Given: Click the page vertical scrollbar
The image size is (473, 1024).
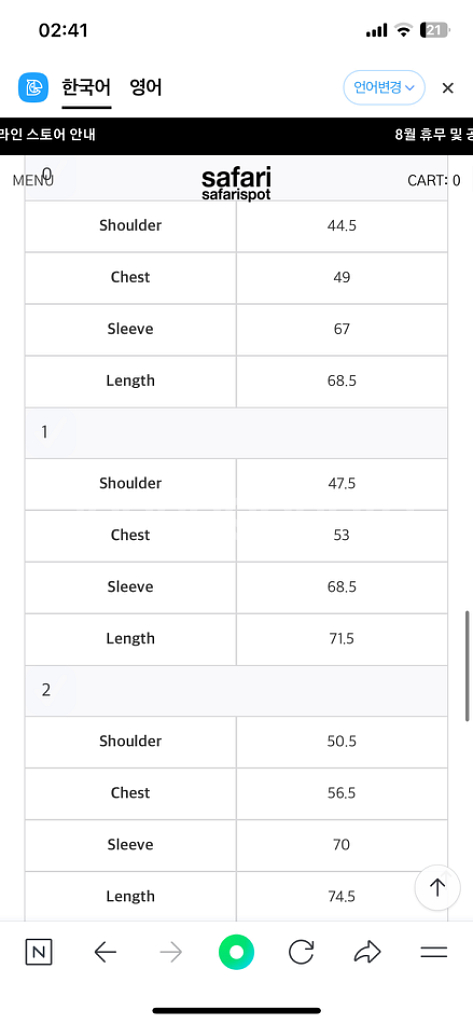Looking at the screenshot, I should 468,666.
